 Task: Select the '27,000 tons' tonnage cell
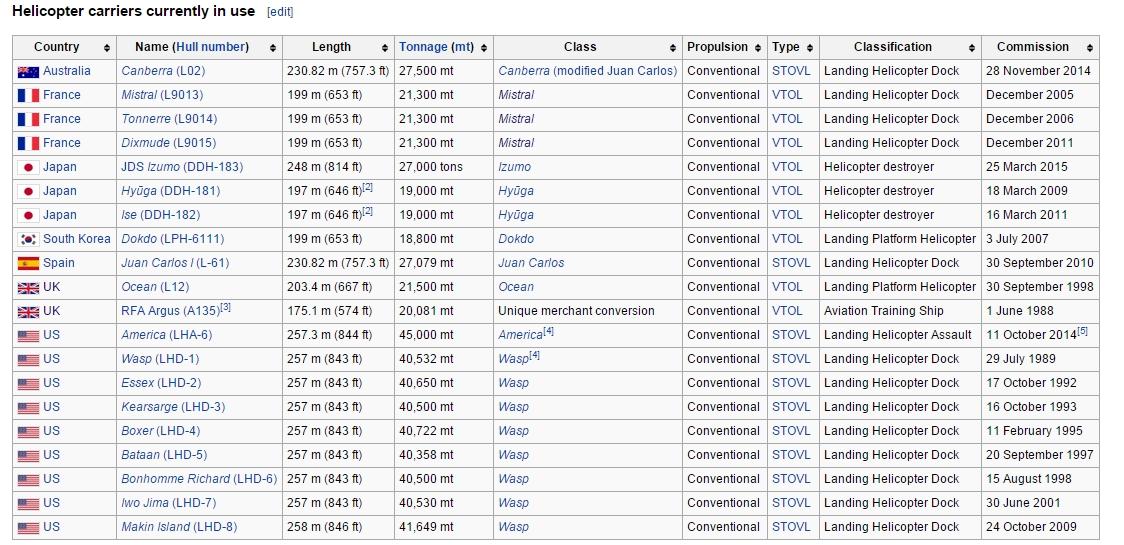pyautogui.click(x=444, y=167)
